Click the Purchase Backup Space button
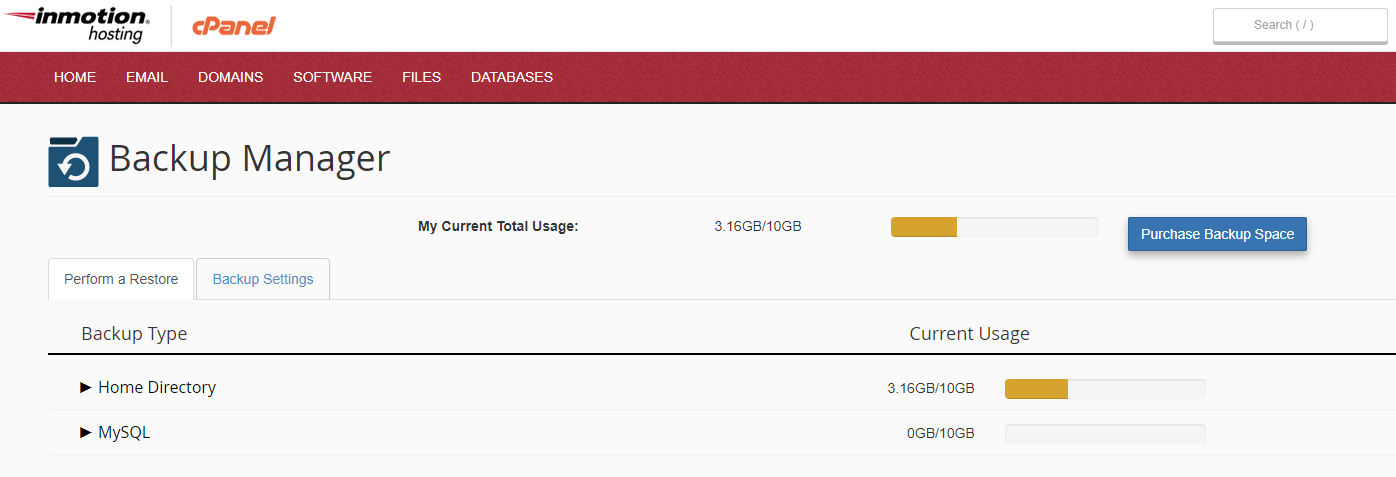The image size is (1396, 477). 1217,234
